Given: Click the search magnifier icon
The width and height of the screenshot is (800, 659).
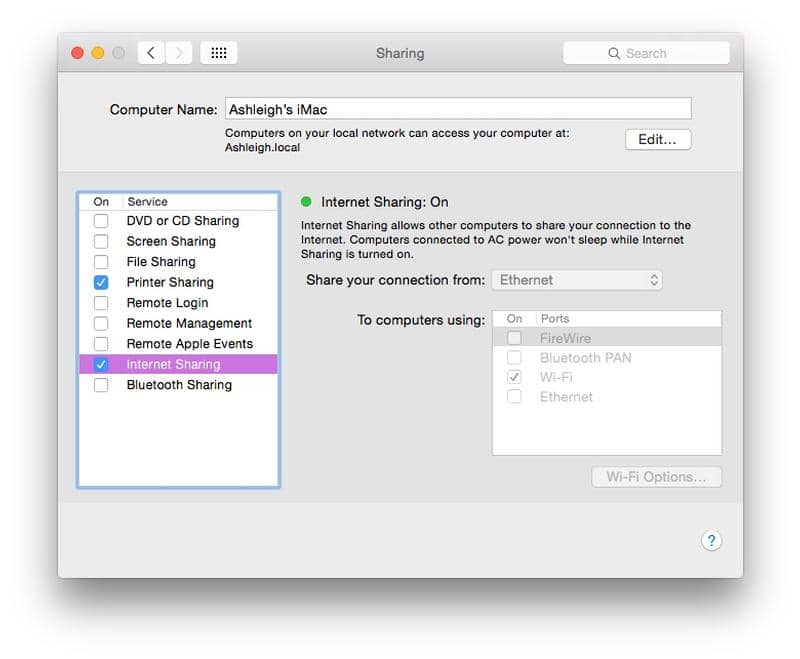Looking at the screenshot, I should pyautogui.click(x=614, y=53).
